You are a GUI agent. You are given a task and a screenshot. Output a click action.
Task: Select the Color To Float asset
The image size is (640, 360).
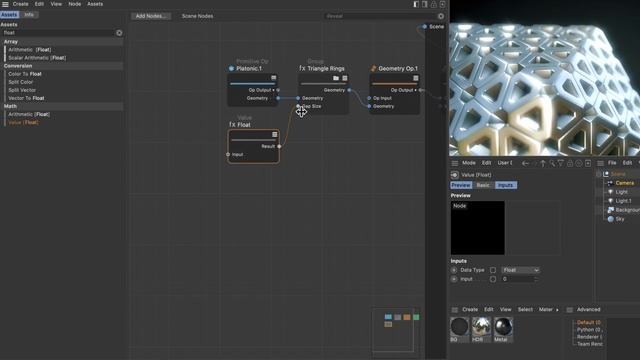(25, 74)
